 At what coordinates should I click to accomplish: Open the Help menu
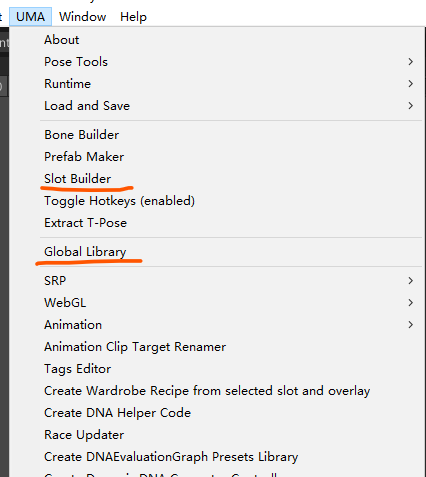pyautogui.click(x=133, y=17)
